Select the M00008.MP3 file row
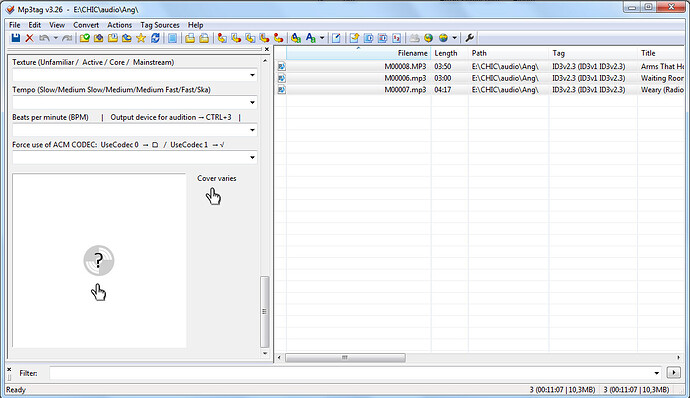Screen dimensions: 690x398 tap(480, 66)
